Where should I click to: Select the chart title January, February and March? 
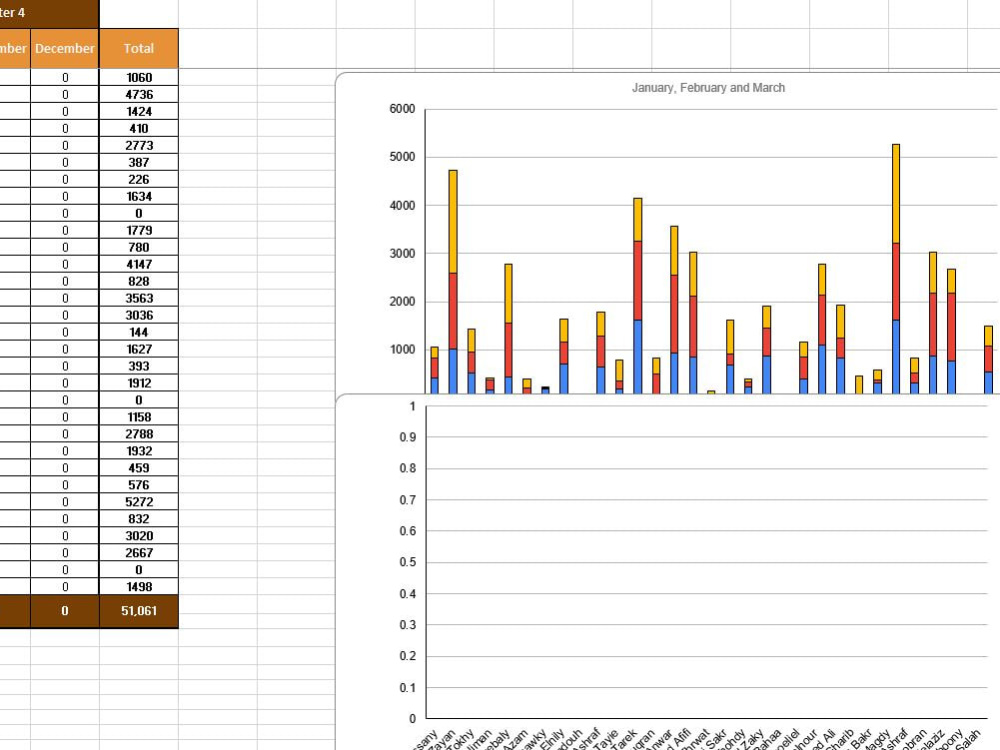tap(708, 88)
